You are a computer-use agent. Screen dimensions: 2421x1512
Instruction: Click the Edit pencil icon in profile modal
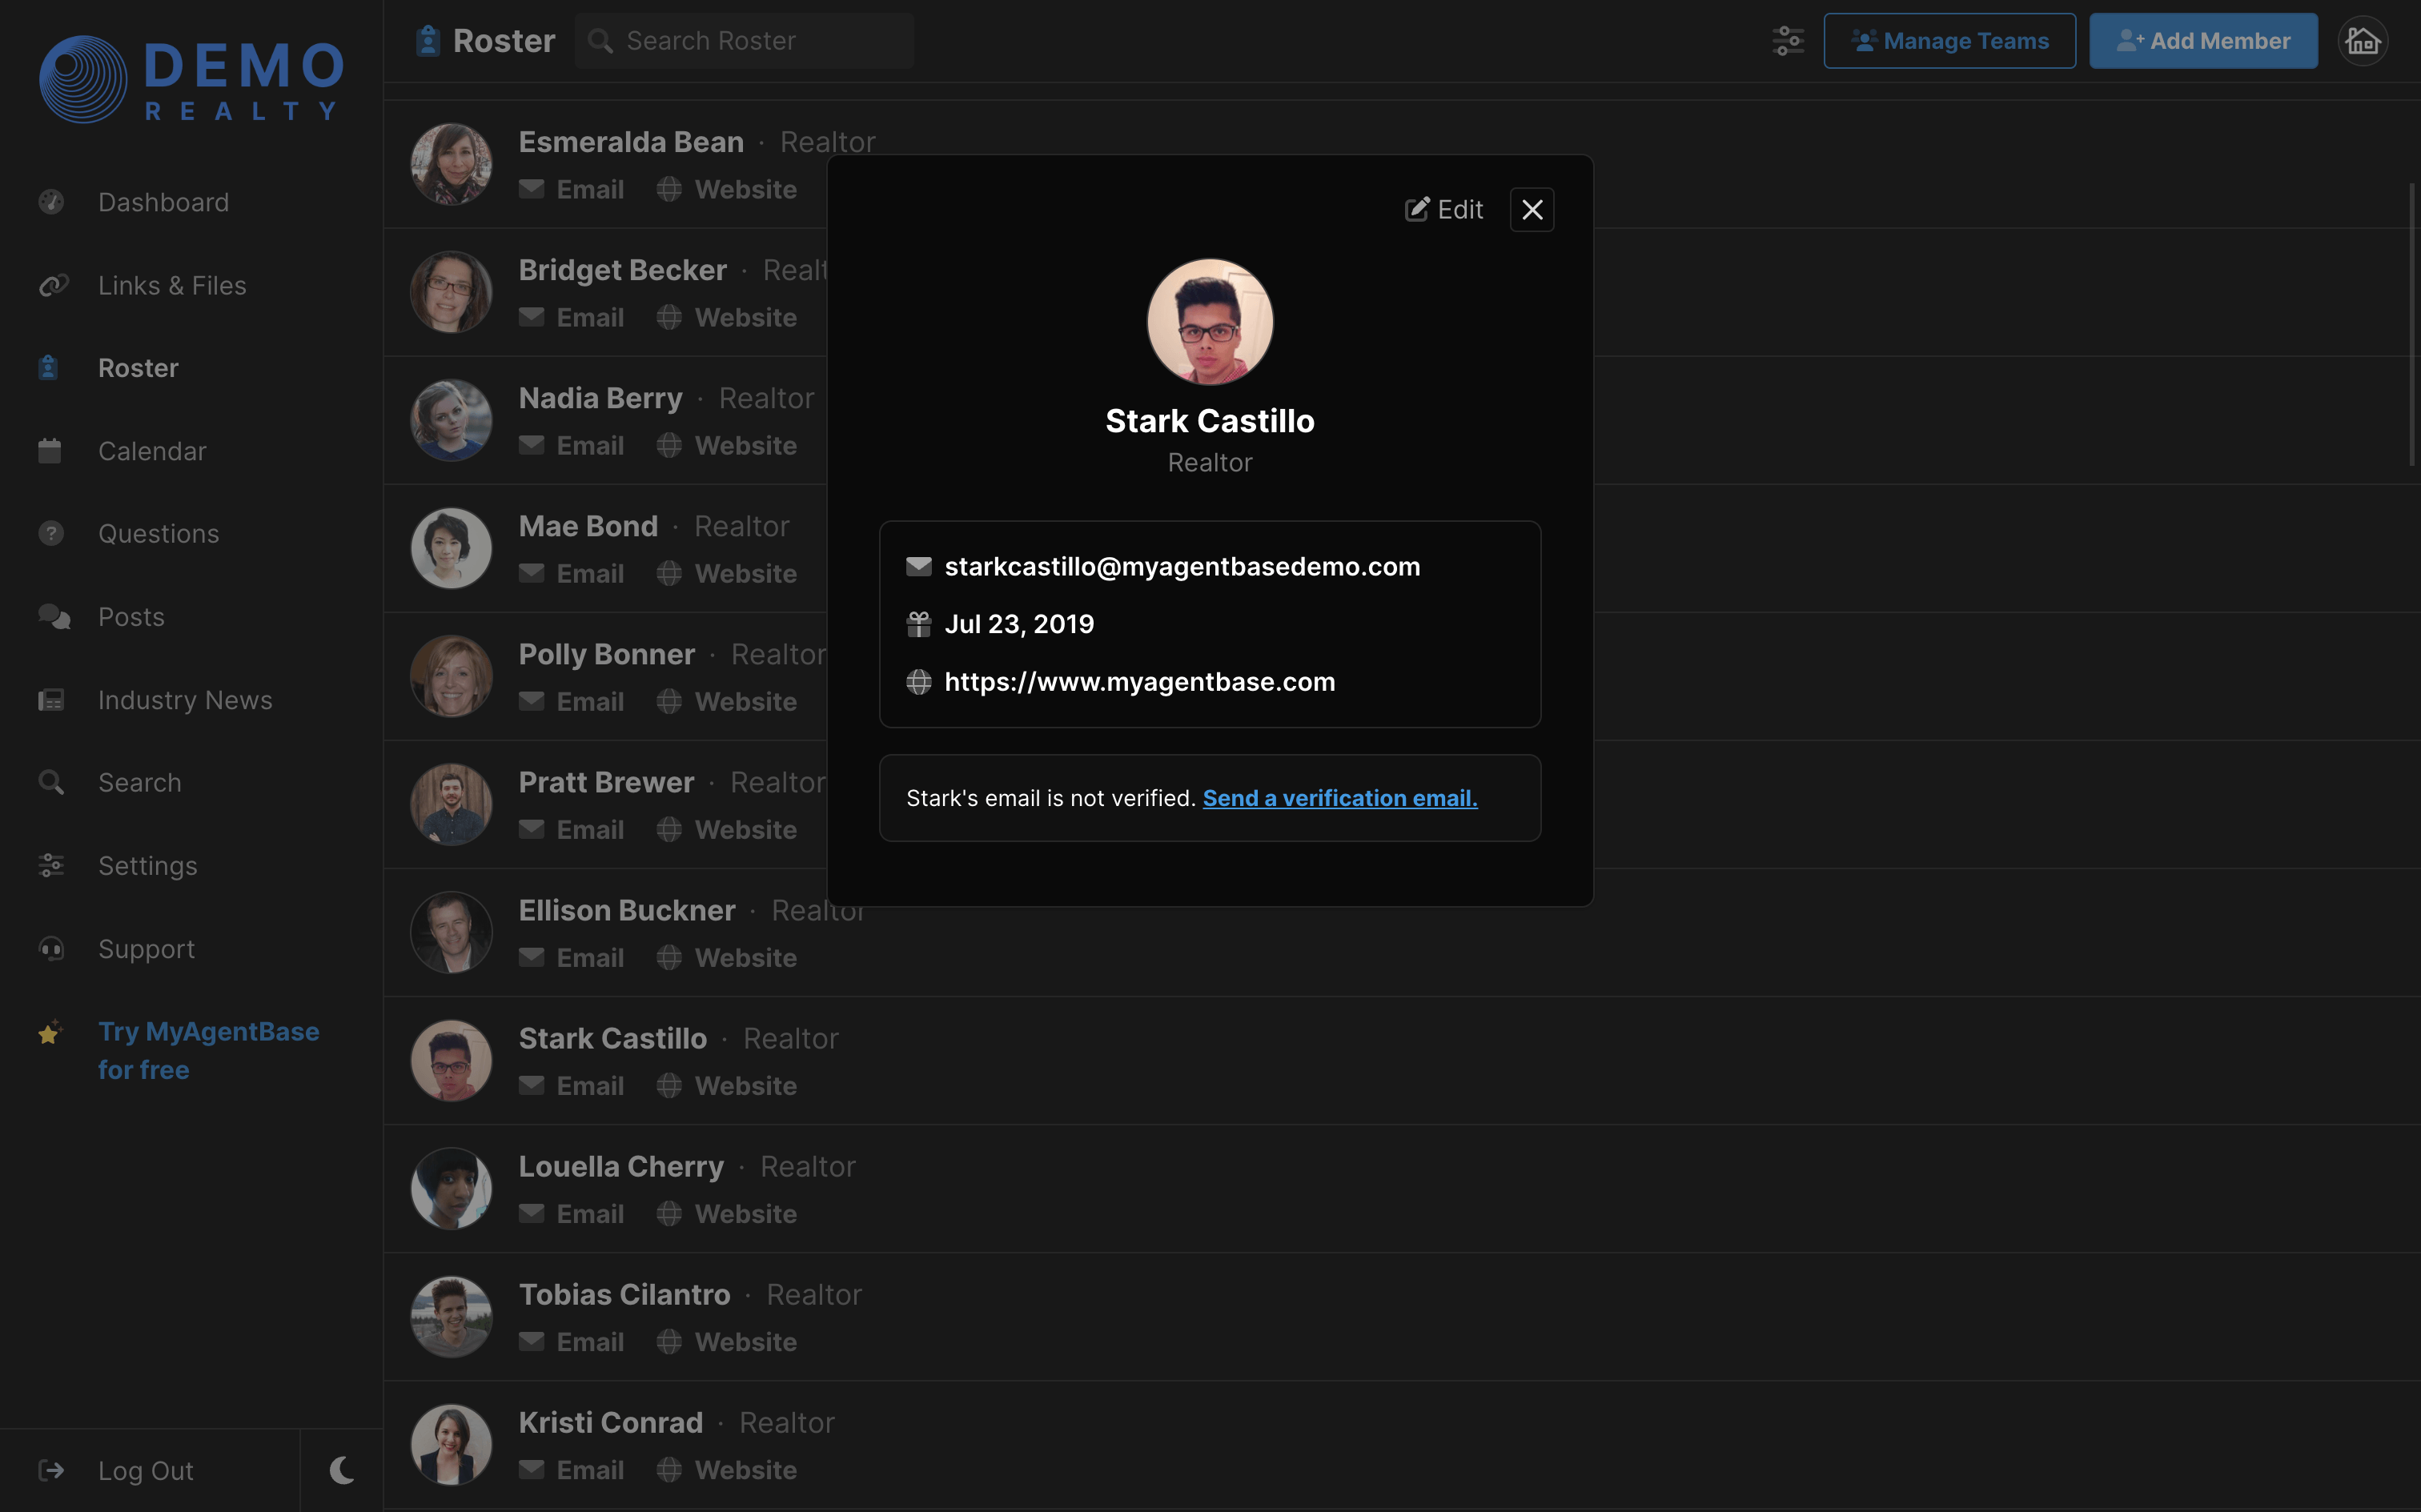click(x=1417, y=209)
